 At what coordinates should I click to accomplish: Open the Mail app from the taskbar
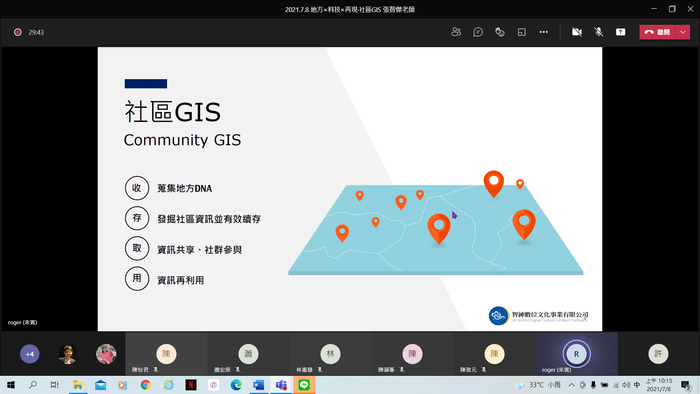coord(100,385)
